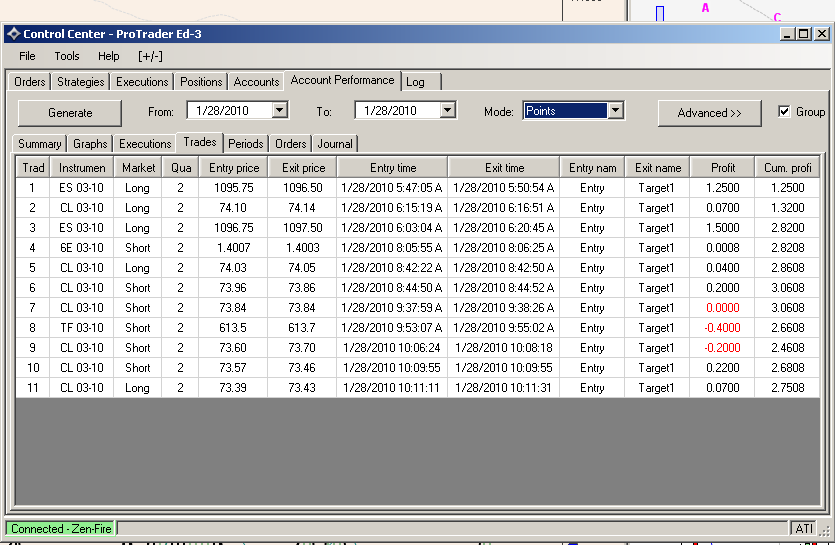Sort by the Entry time column header
The image size is (835, 545).
pyautogui.click(x=393, y=168)
